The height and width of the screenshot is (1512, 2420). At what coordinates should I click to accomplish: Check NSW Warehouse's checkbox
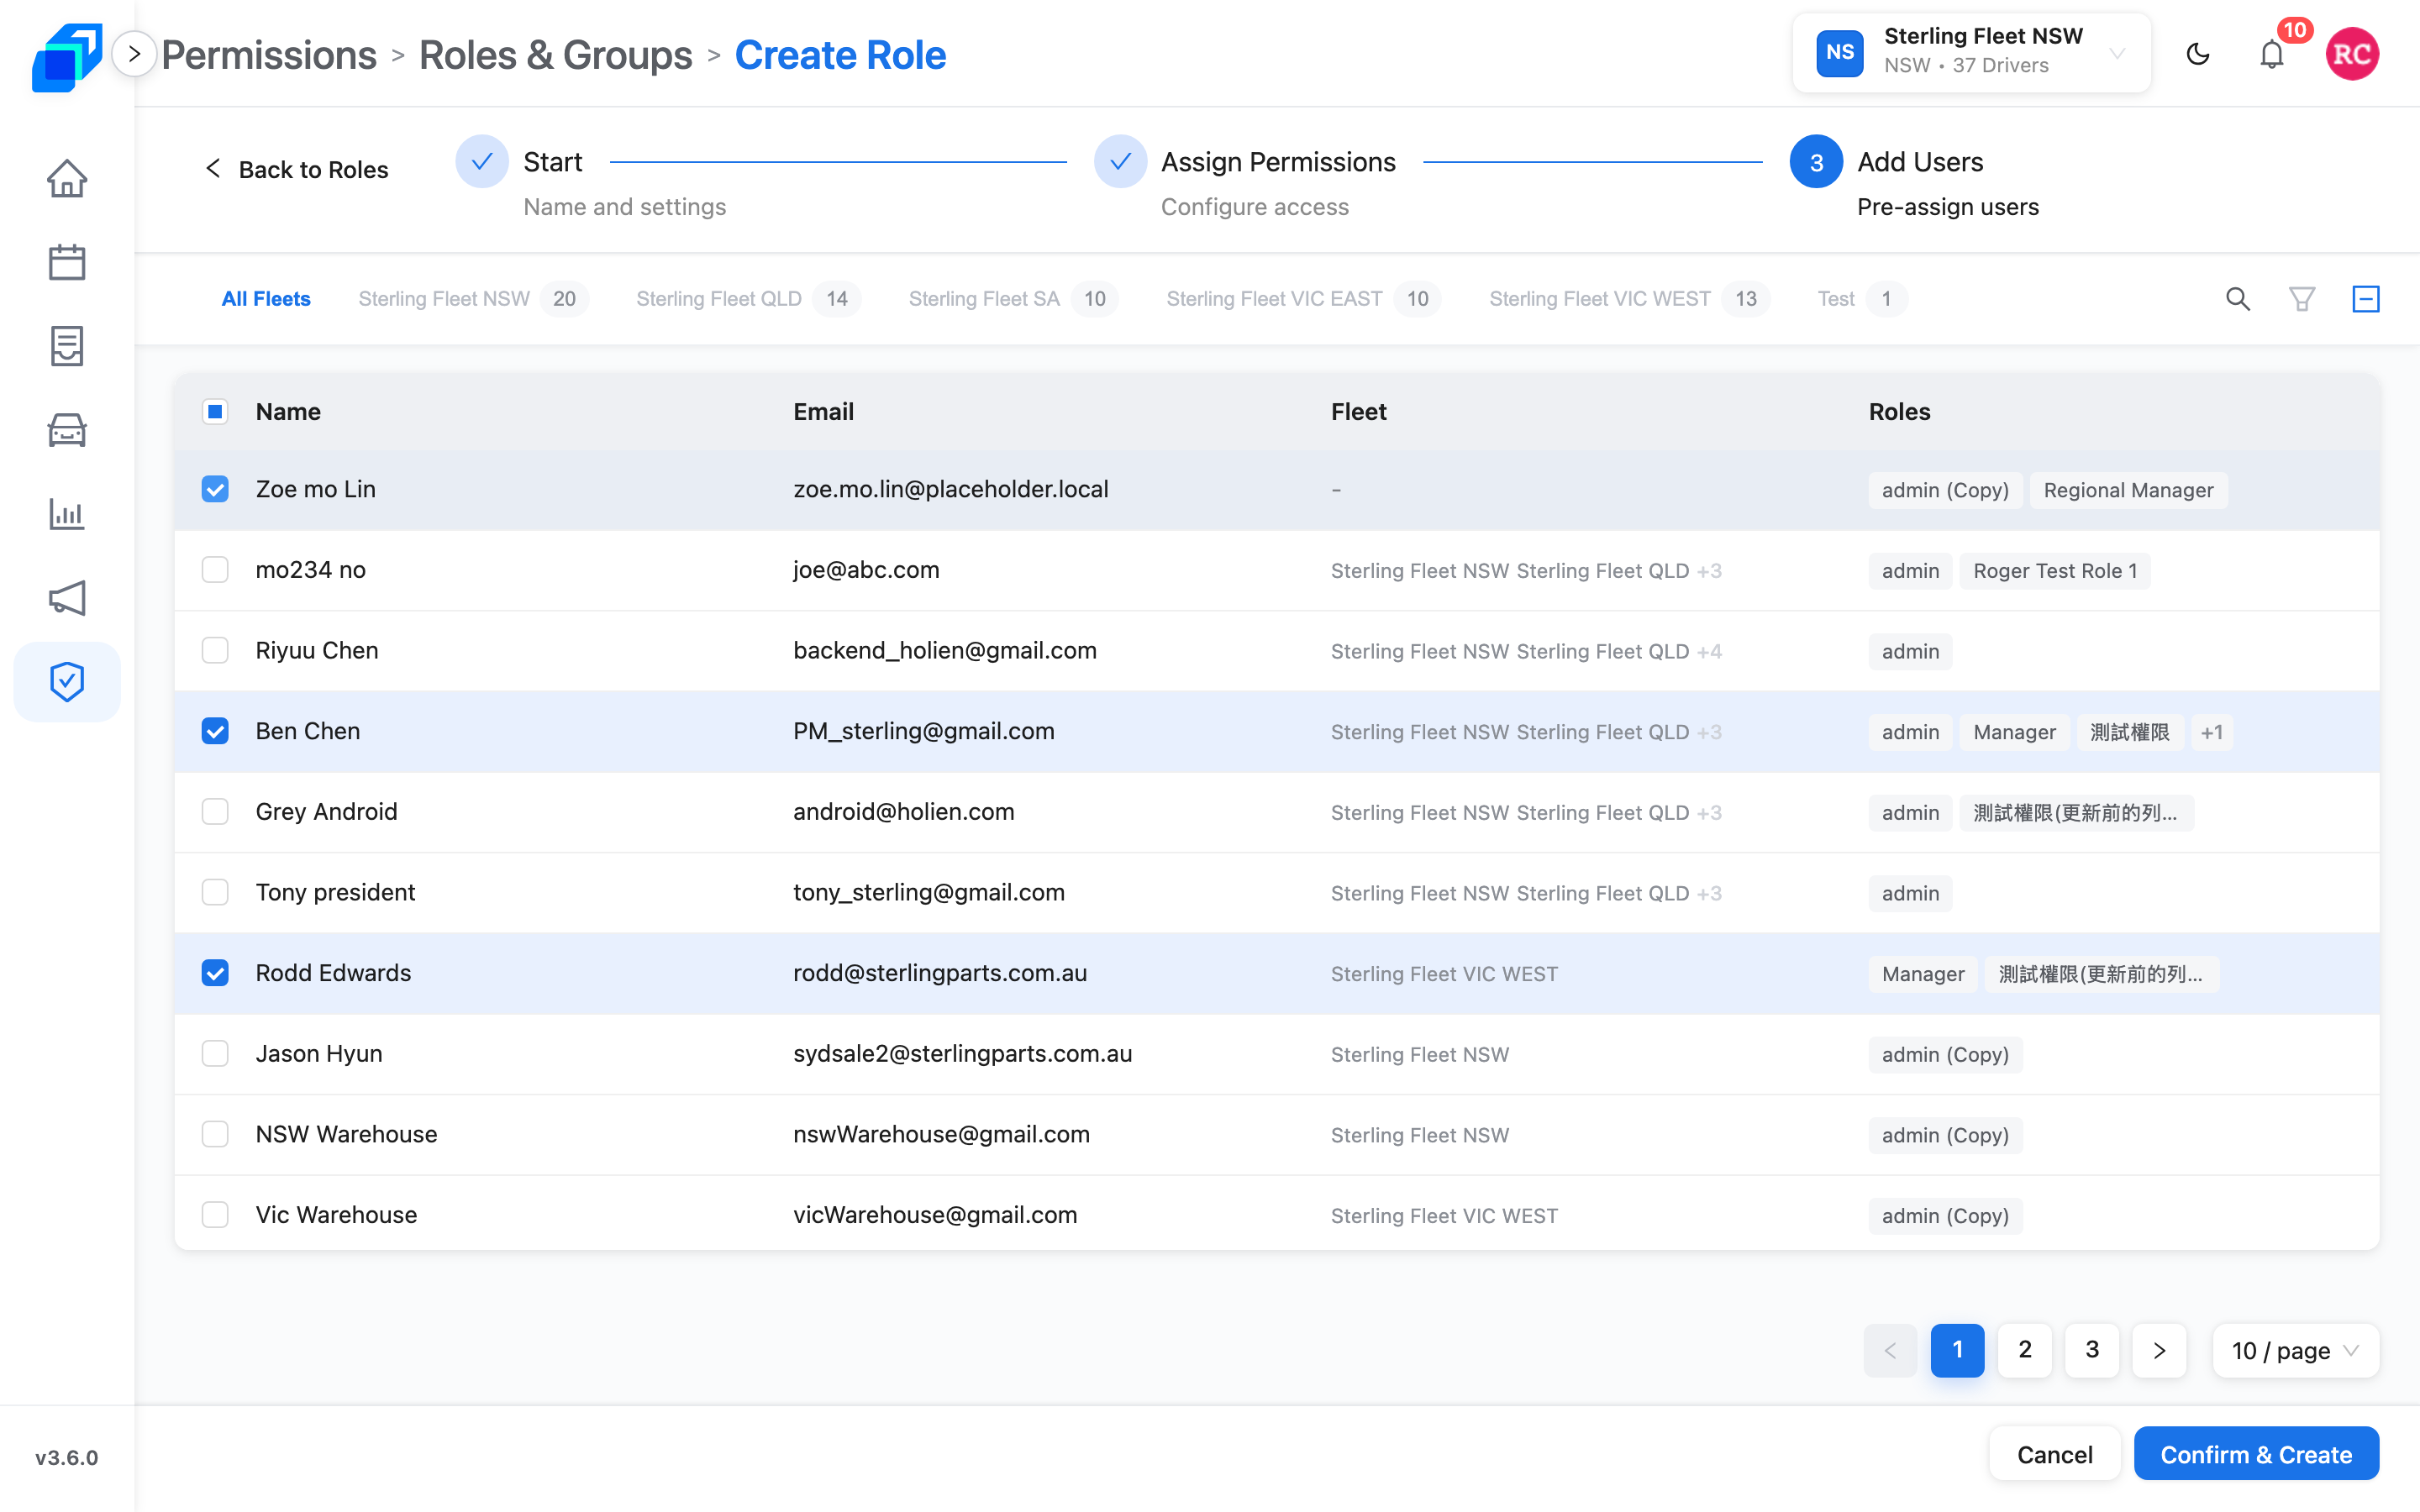215,1135
